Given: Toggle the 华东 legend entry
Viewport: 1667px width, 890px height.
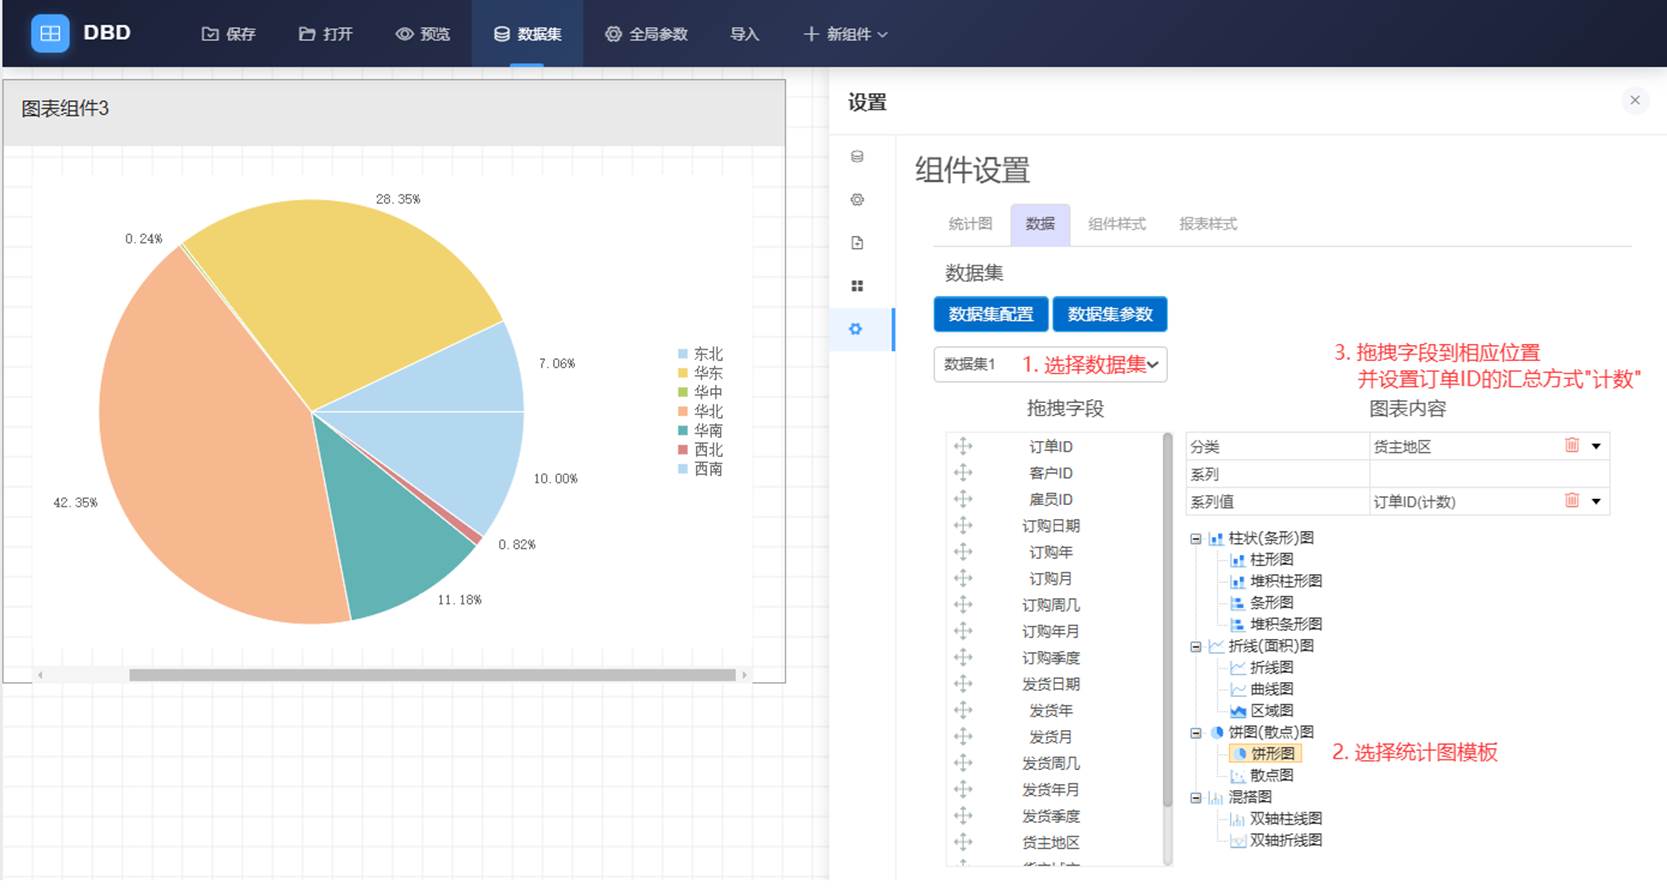Looking at the screenshot, I should point(700,373).
